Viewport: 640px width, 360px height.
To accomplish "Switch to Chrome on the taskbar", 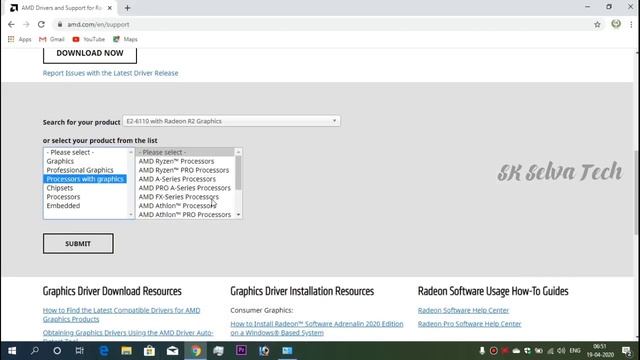I will coord(196,351).
